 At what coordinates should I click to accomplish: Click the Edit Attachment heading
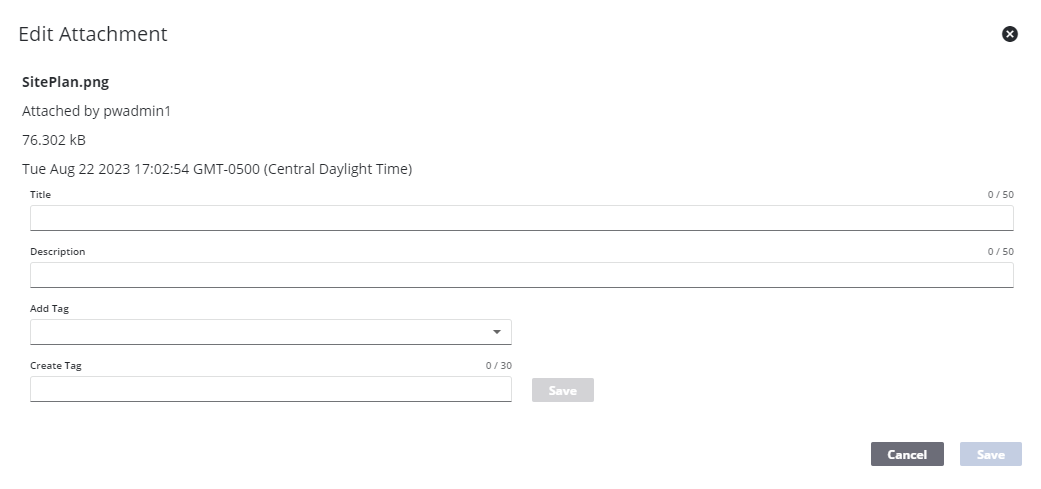pos(93,34)
